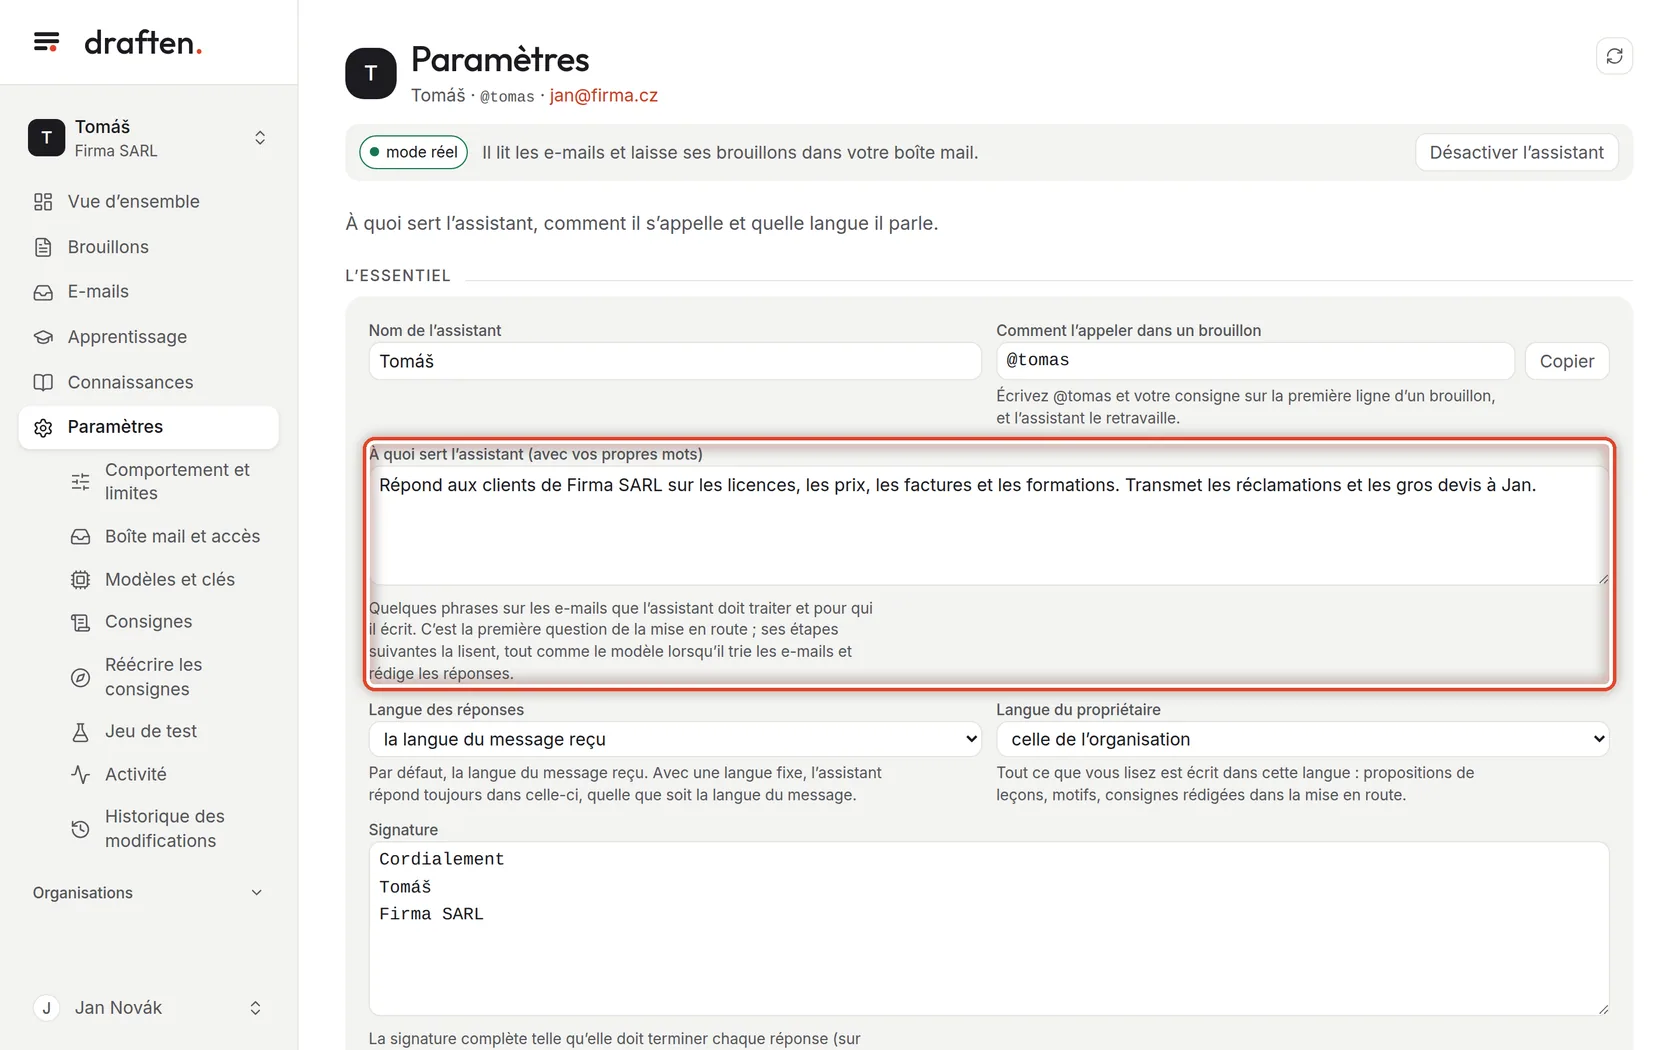1680x1050 pixels.
Task: Click the Désactiver l'assistant button
Action: [x=1516, y=152]
